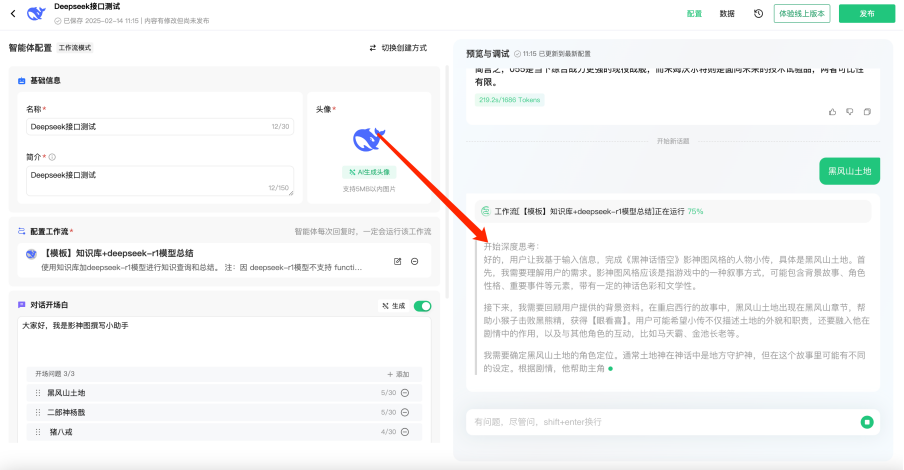Click the green 黑风山土地 chat bubble
The image size is (904, 470).
[849, 171]
